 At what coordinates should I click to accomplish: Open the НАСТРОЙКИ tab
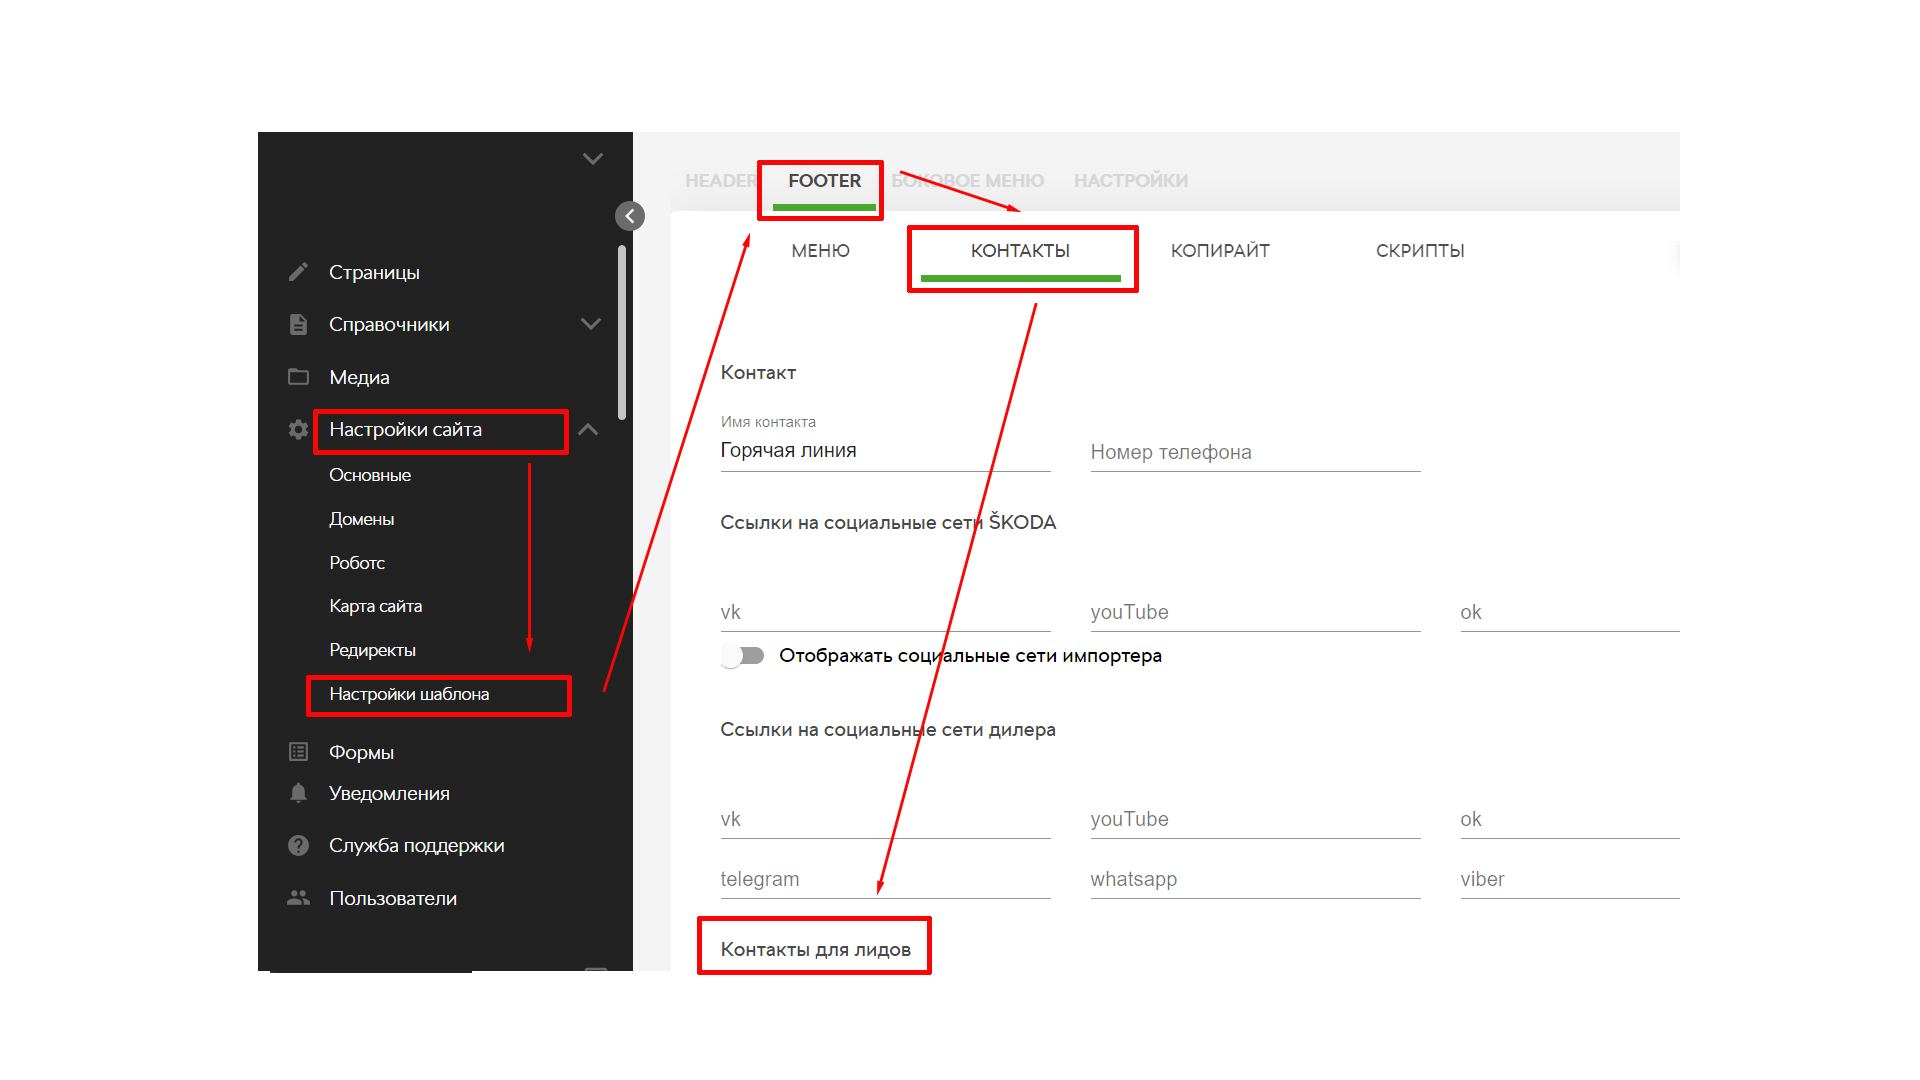[x=1131, y=181]
